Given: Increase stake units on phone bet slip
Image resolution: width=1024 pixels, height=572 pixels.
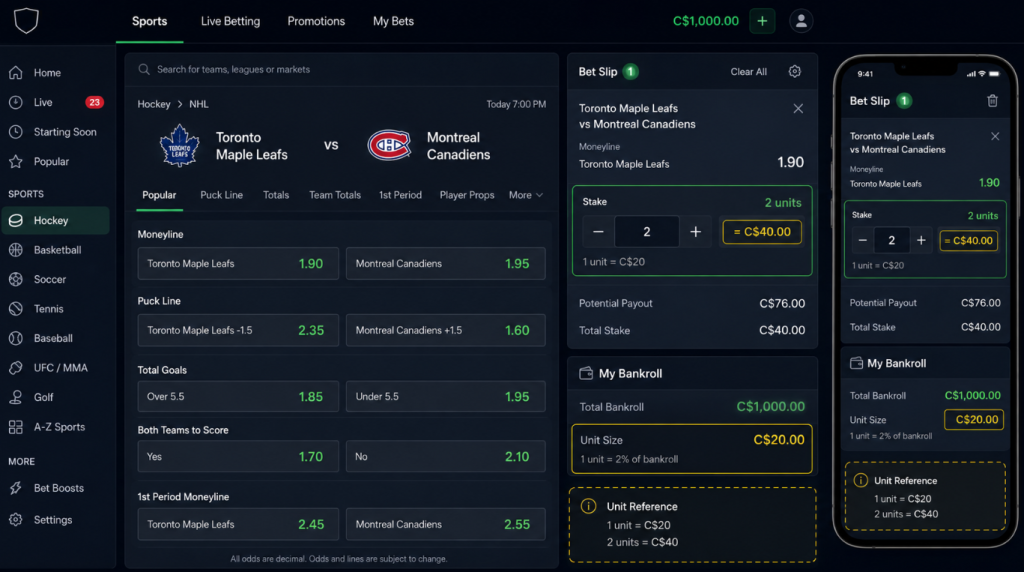Looking at the screenshot, I should [921, 240].
